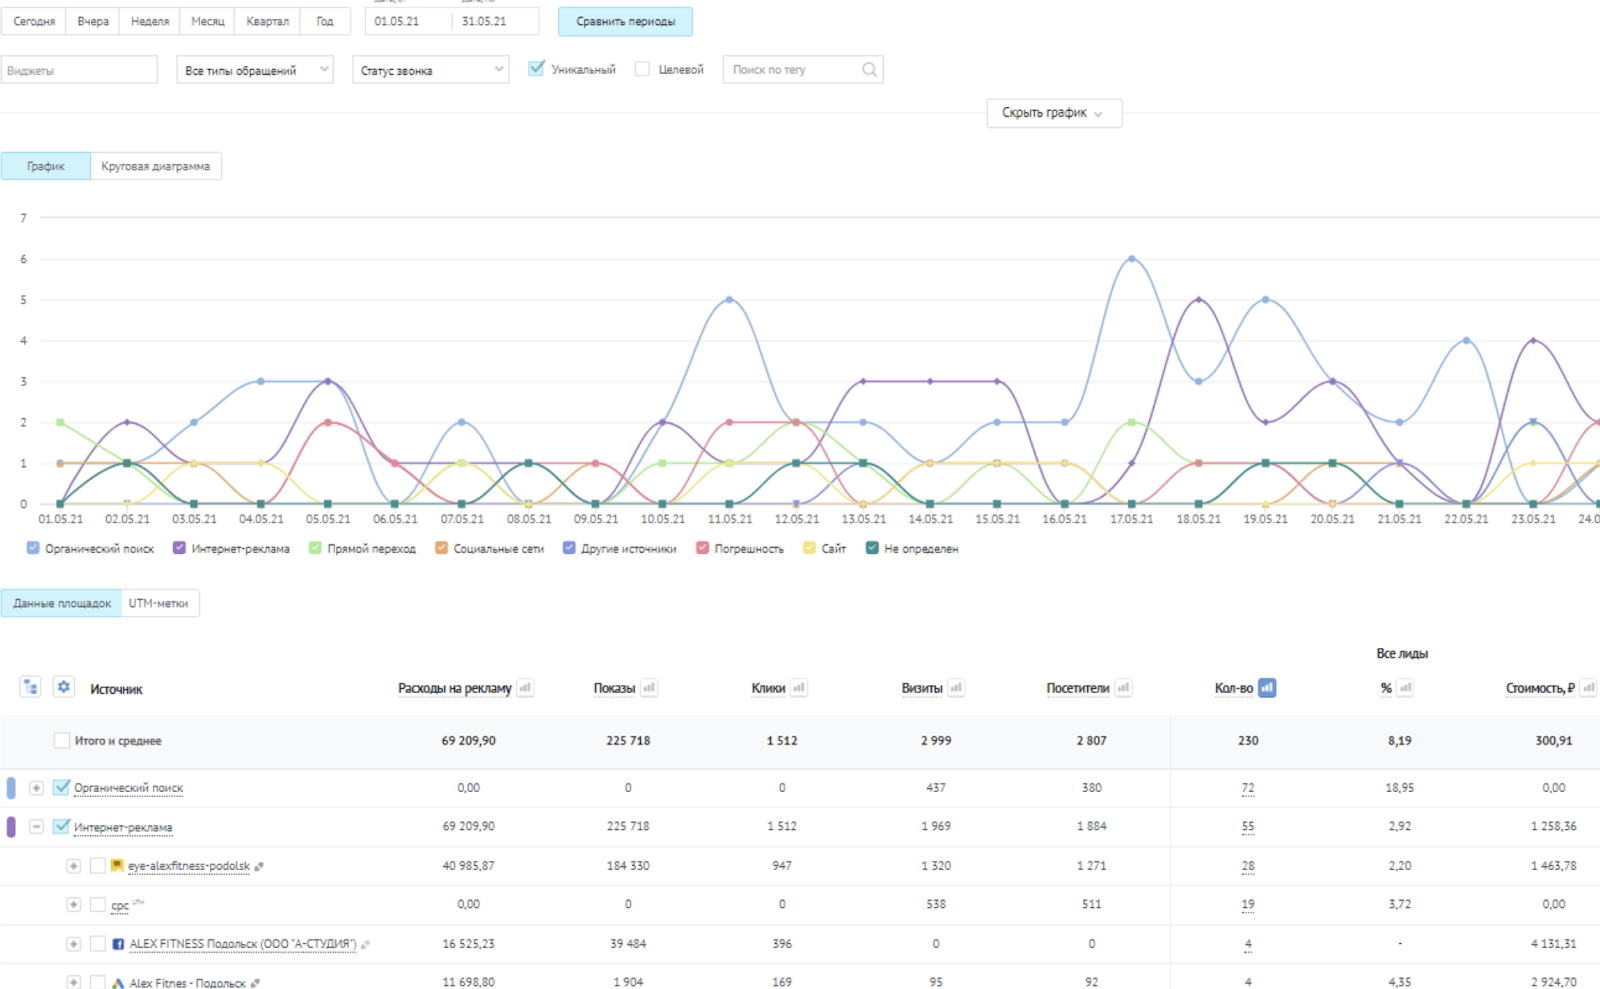
Task: Check the 'cpc' row checkbox
Action: 98,905
